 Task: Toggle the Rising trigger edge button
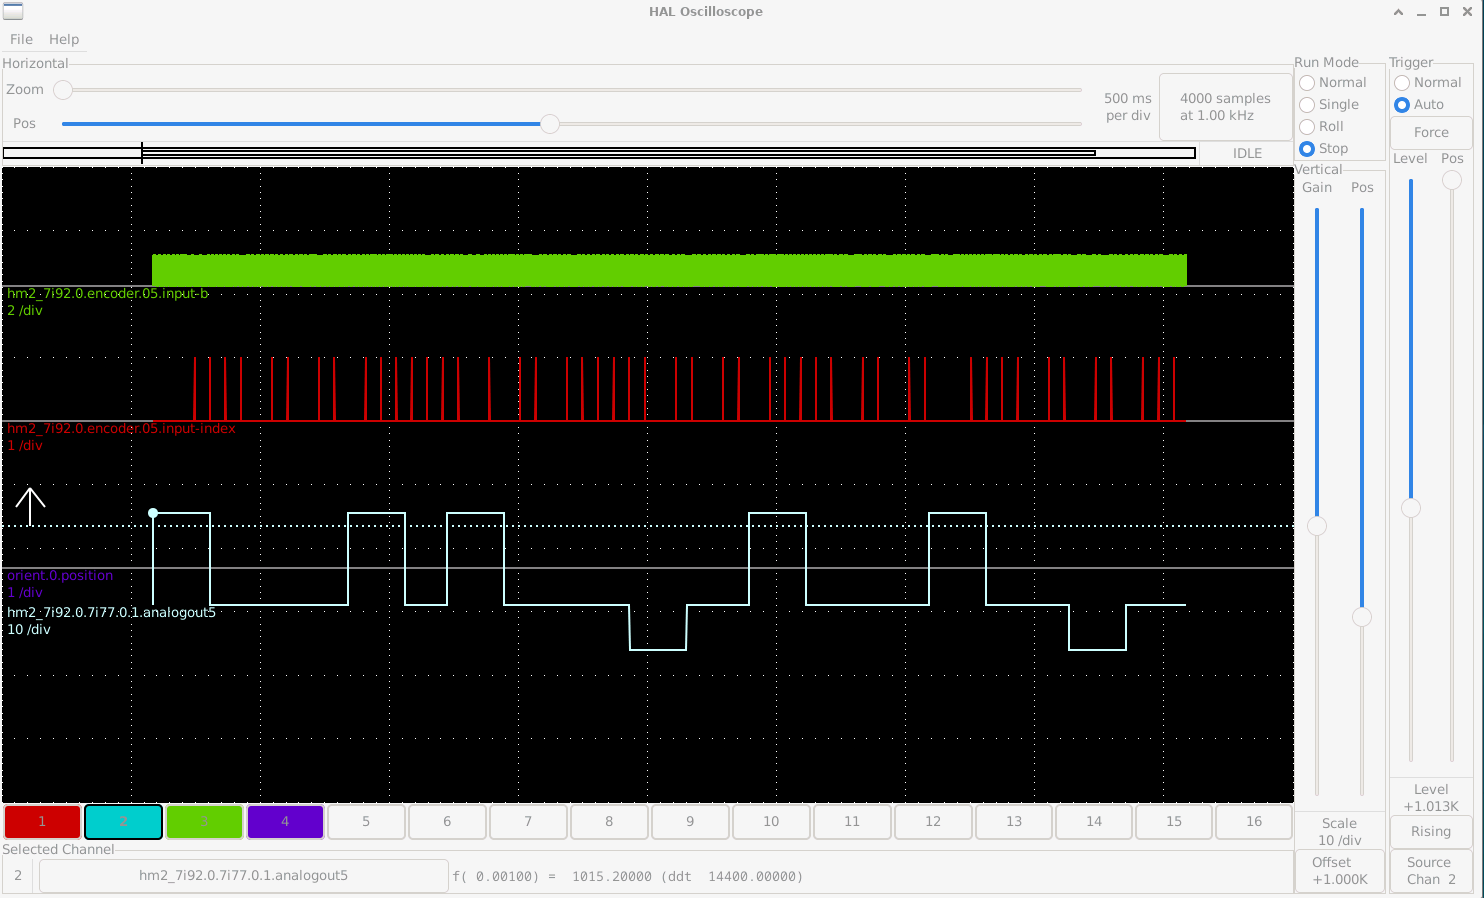click(x=1431, y=832)
